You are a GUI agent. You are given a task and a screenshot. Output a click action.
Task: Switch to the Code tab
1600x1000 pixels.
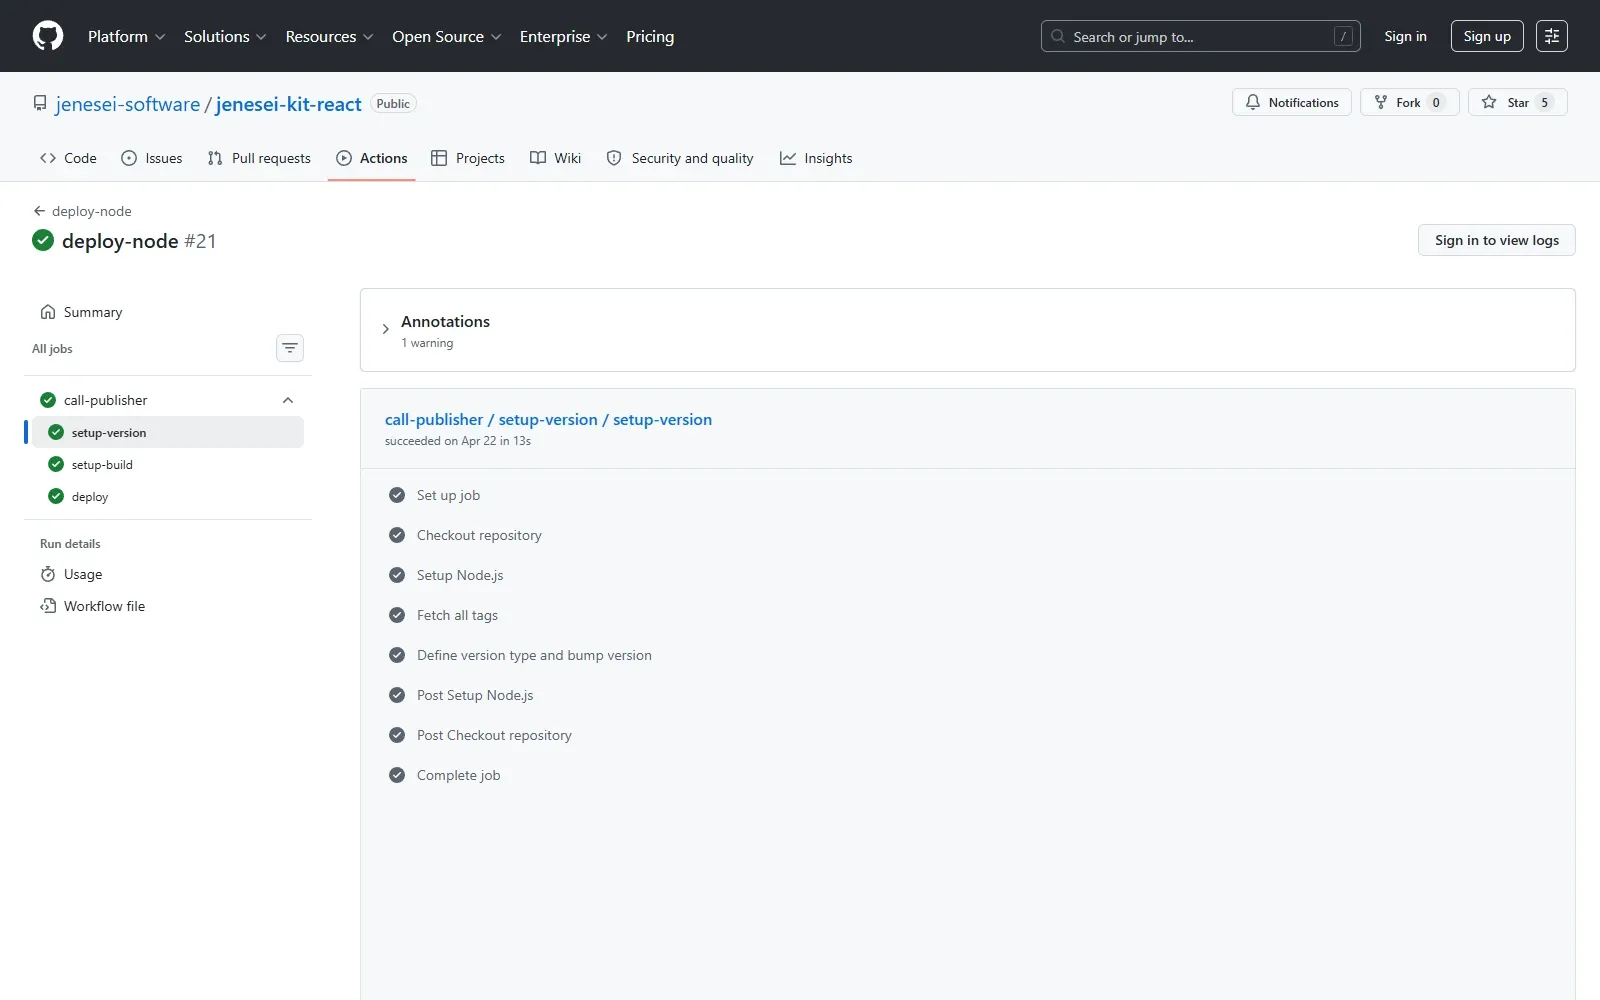(68, 158)
